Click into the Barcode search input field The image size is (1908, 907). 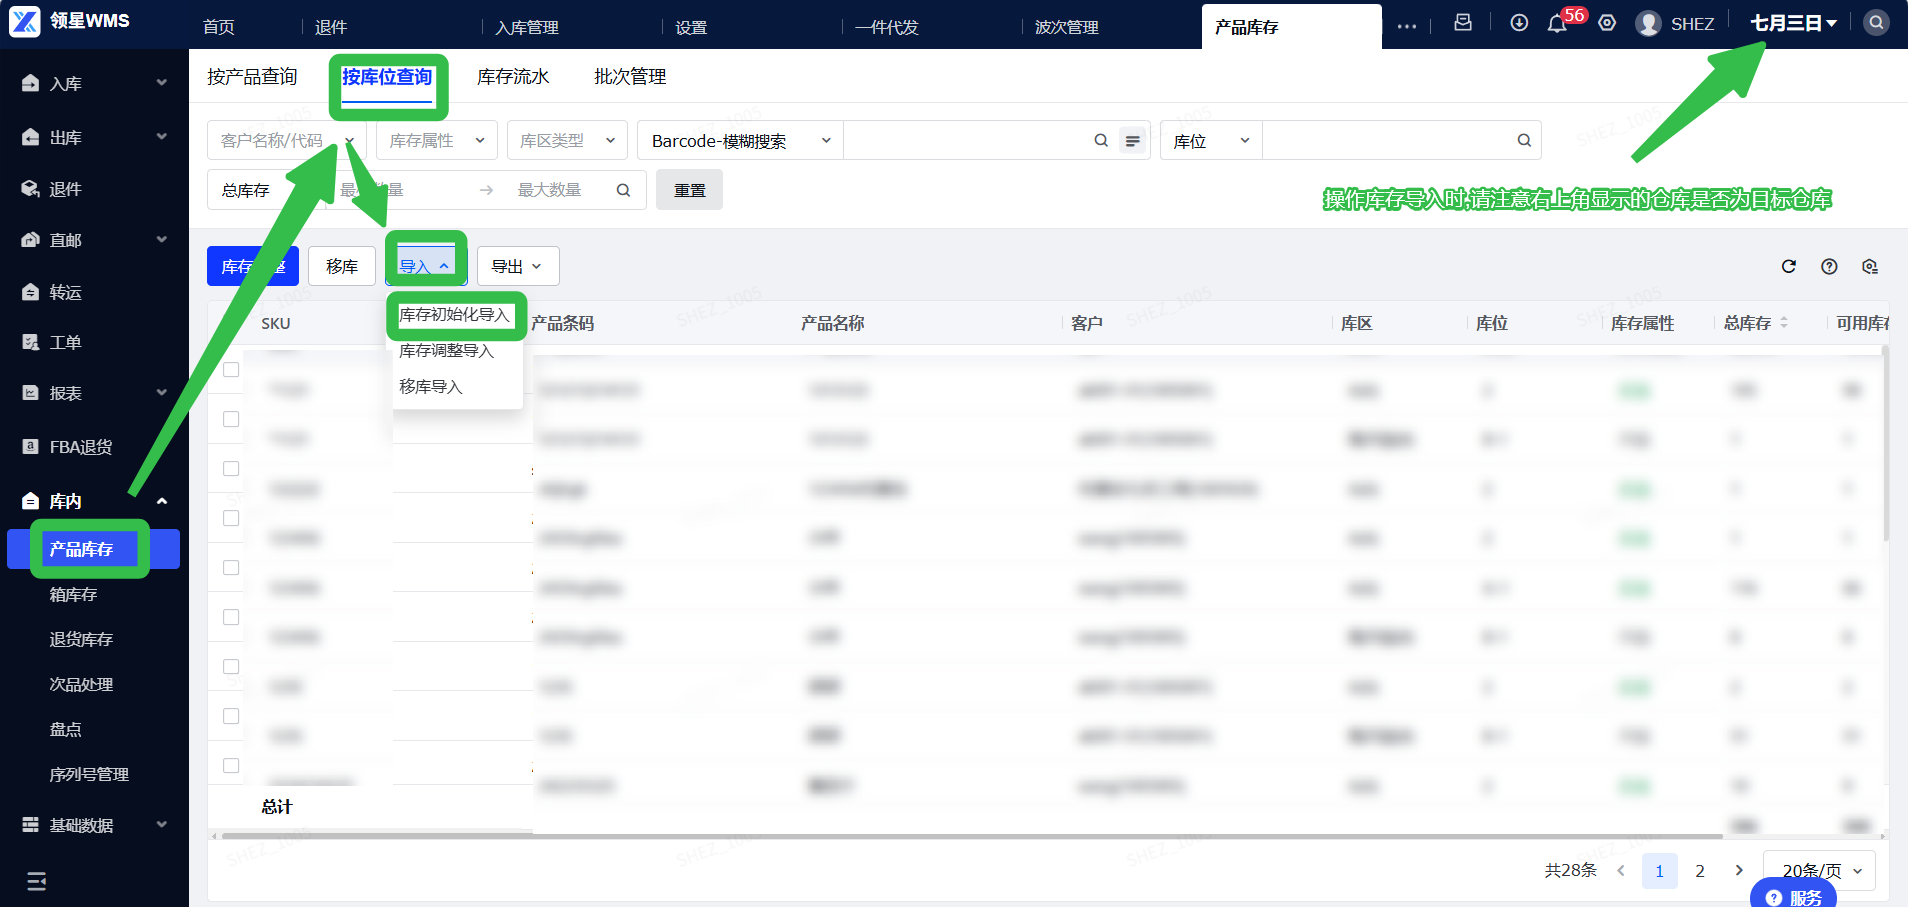point(966,140)
